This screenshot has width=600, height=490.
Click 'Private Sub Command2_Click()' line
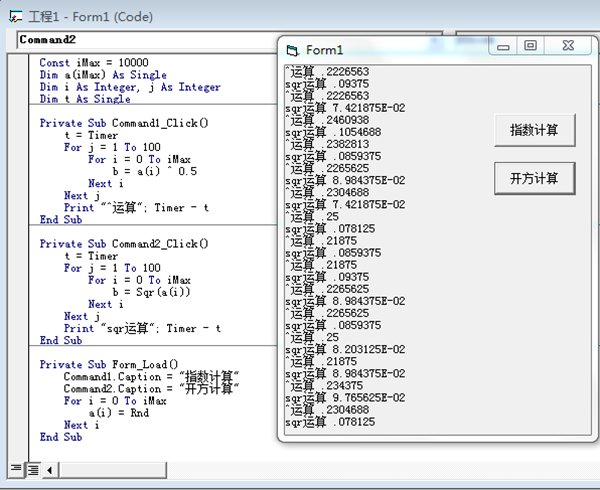click(x=124, y=244)
